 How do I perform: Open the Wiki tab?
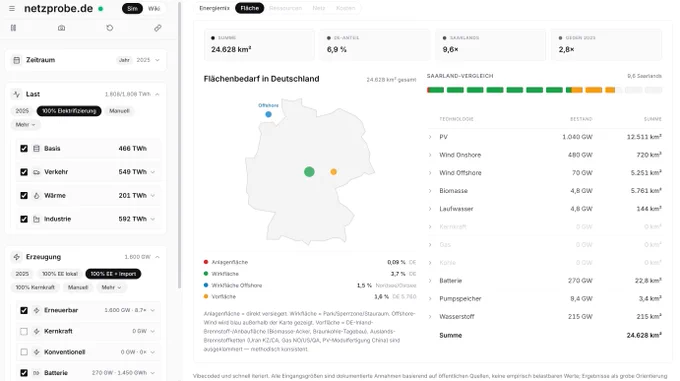click(154, 9)
